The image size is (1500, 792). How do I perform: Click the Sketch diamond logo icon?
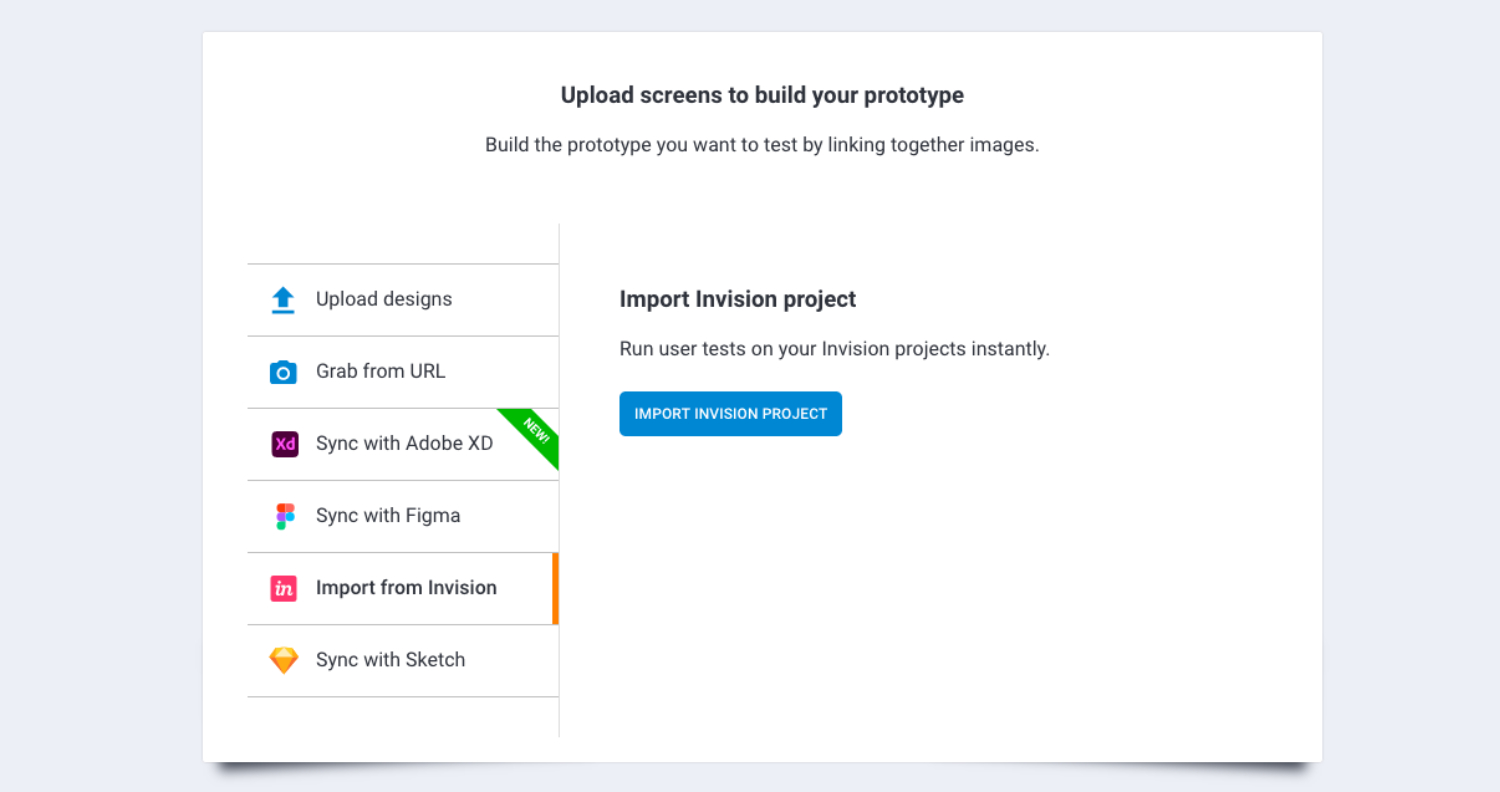(x=284, y=660)
